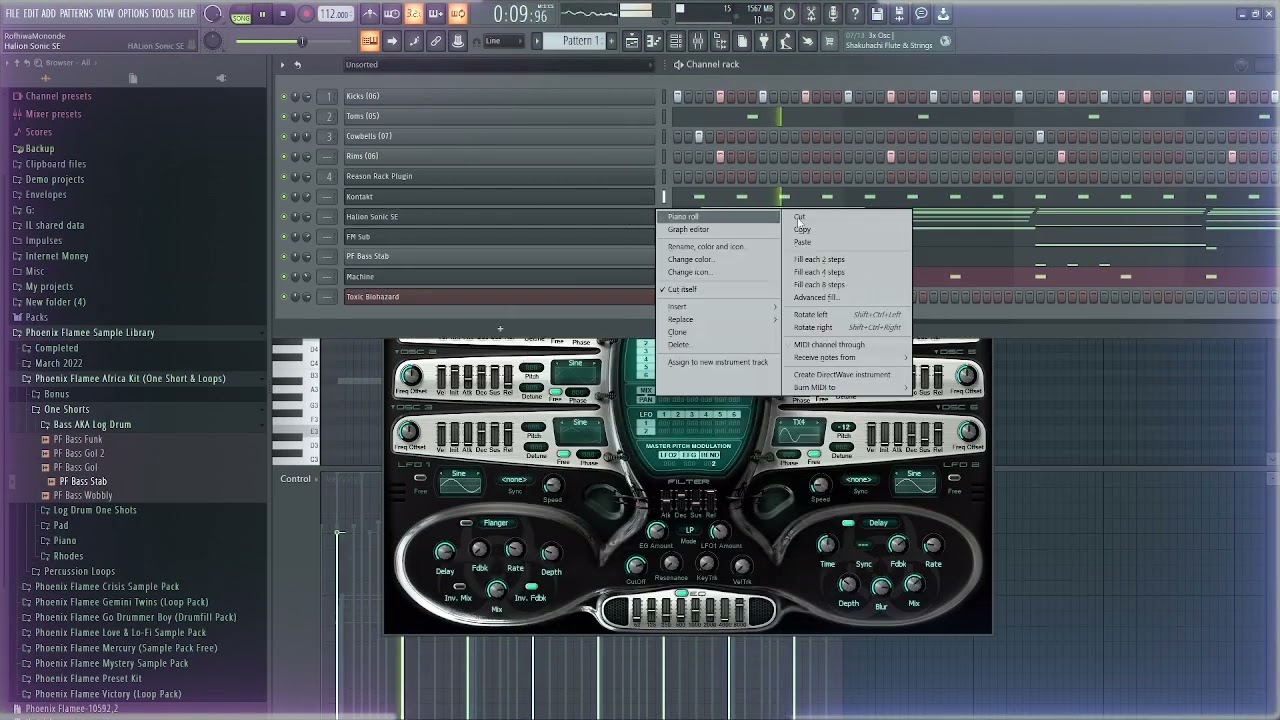1280x720 pixels.
Task: Open the help question mark icon
Action: point(855,14)
